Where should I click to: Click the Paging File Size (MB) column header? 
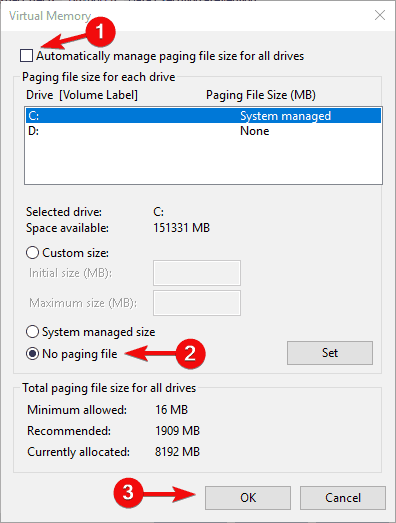point(261,95)
